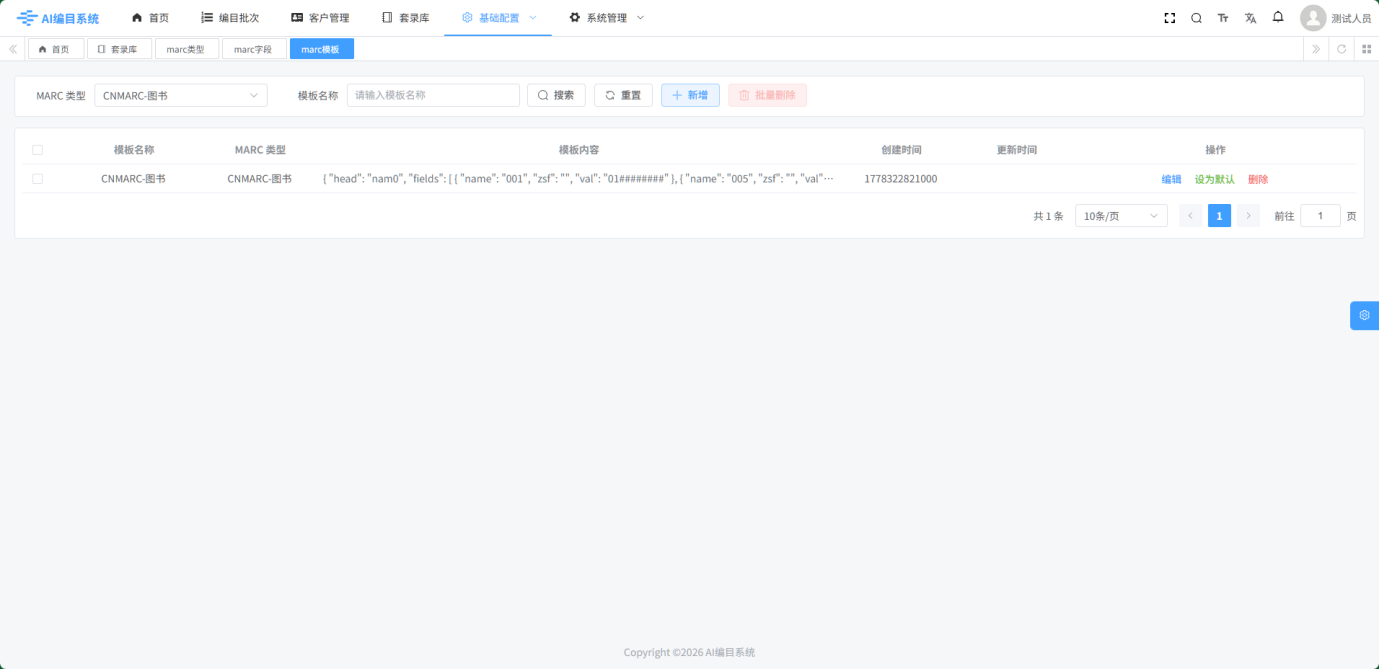Image resolution: width=1379 pixels, height=669 pixels.
Task: Click the 测试人员 user avatar
Action: (x=1313, y=18)
